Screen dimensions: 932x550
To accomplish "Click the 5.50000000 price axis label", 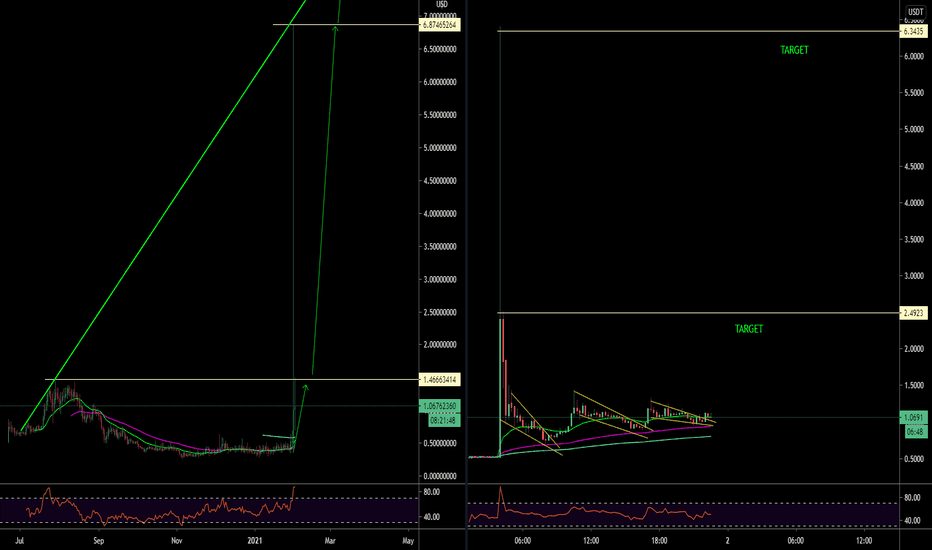I will pos(440,115).
